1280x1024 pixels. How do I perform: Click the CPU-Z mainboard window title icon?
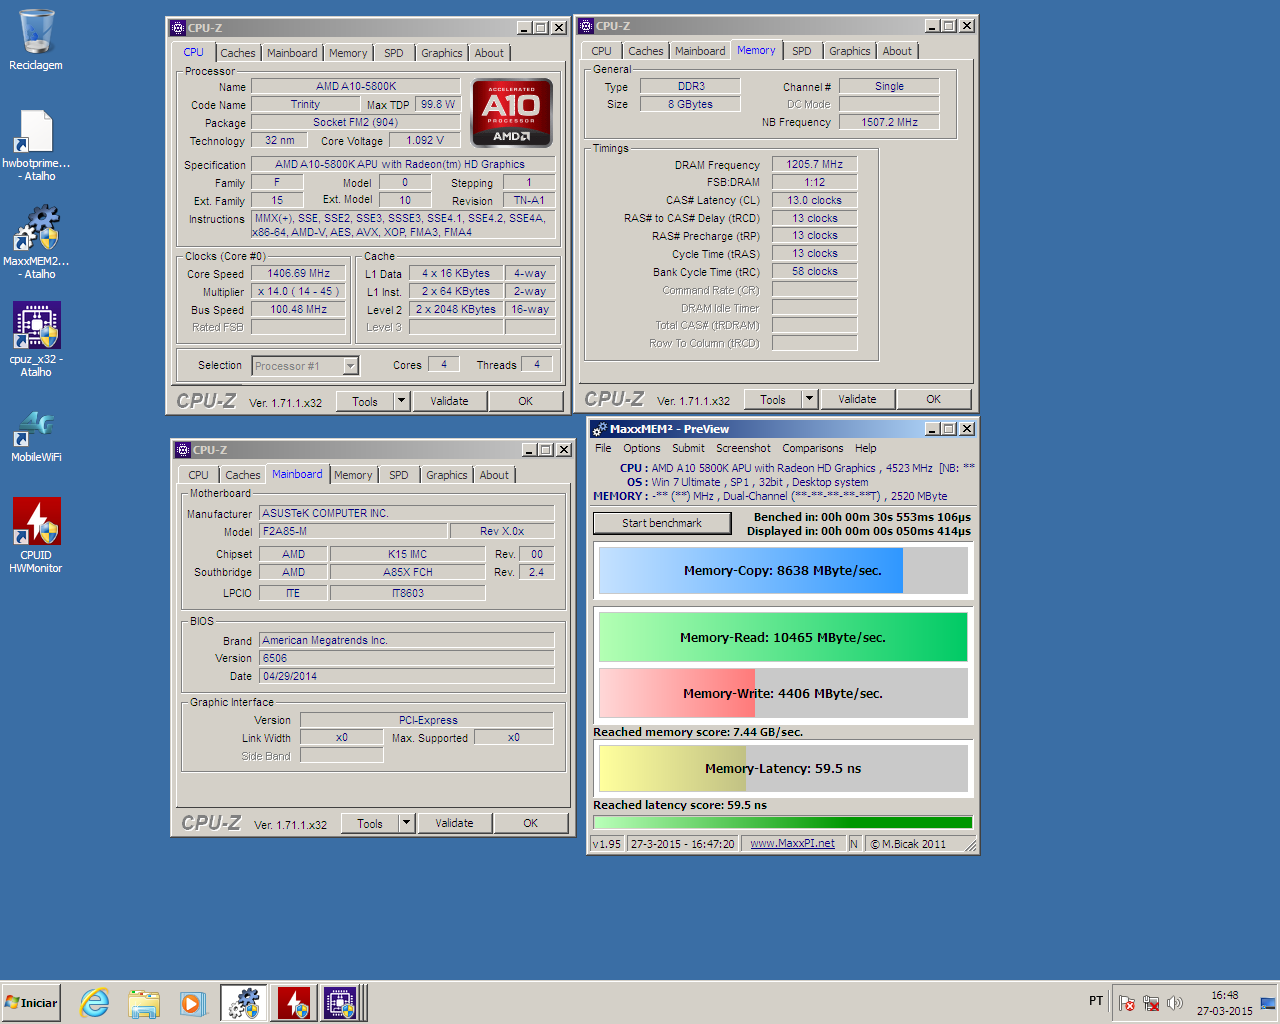[182, 450]
